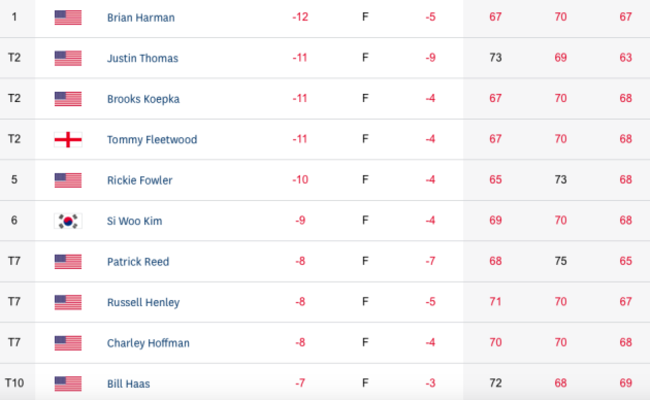The height and width of the screenshot is (400, 650).
Task: Click the Rickie Fowler name
Action: tap(139, 180)
